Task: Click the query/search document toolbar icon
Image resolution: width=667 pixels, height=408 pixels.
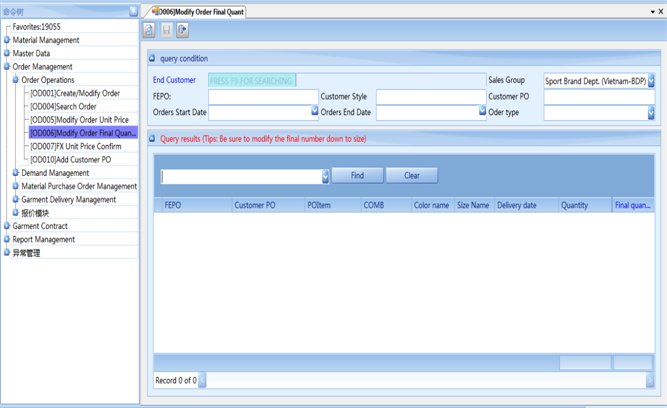Action: (150, 31)
